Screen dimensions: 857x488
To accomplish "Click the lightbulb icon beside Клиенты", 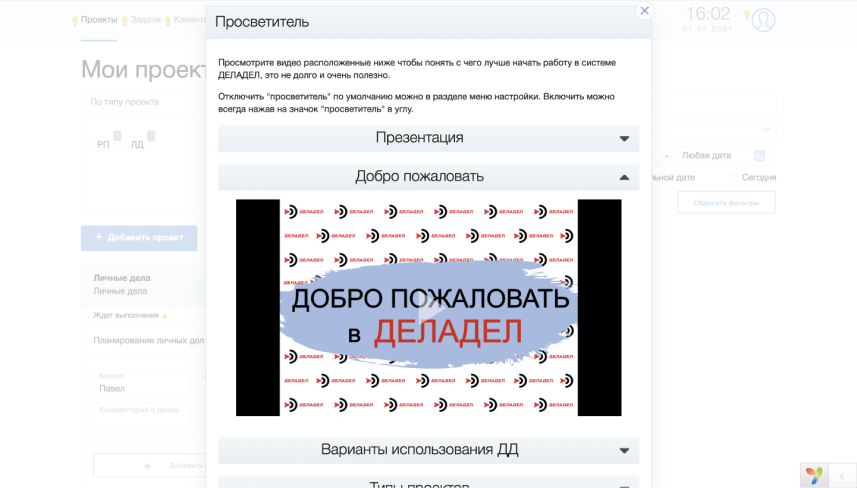I will [x=168, y=21].
